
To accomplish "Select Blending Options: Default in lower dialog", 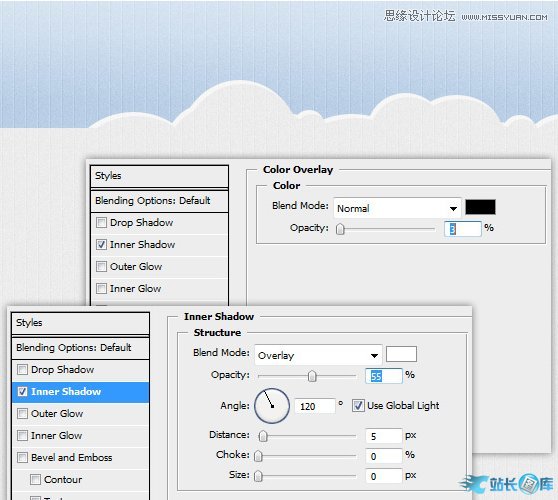I will pyautogui.click(x=81, y=347).
